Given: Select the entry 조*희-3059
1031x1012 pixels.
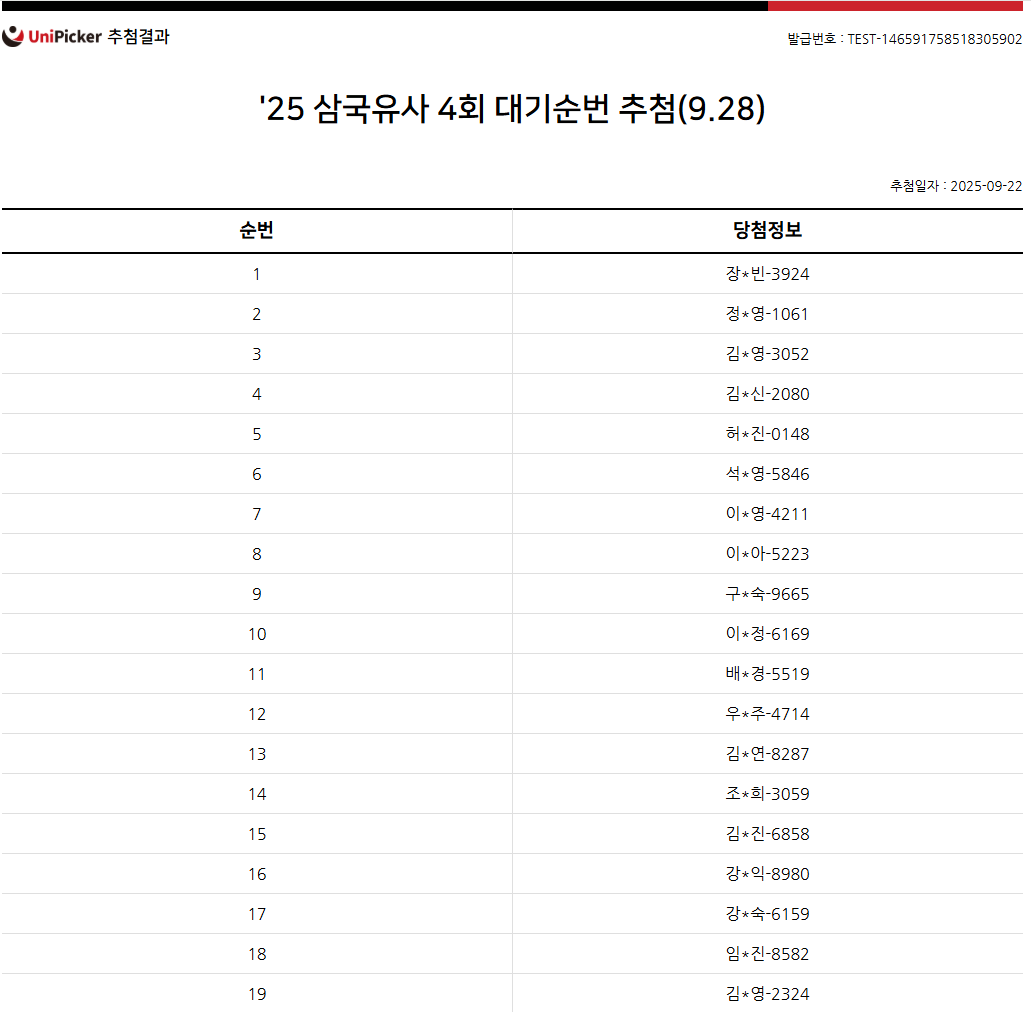Looking at the screenshot, I should point(767,794).
